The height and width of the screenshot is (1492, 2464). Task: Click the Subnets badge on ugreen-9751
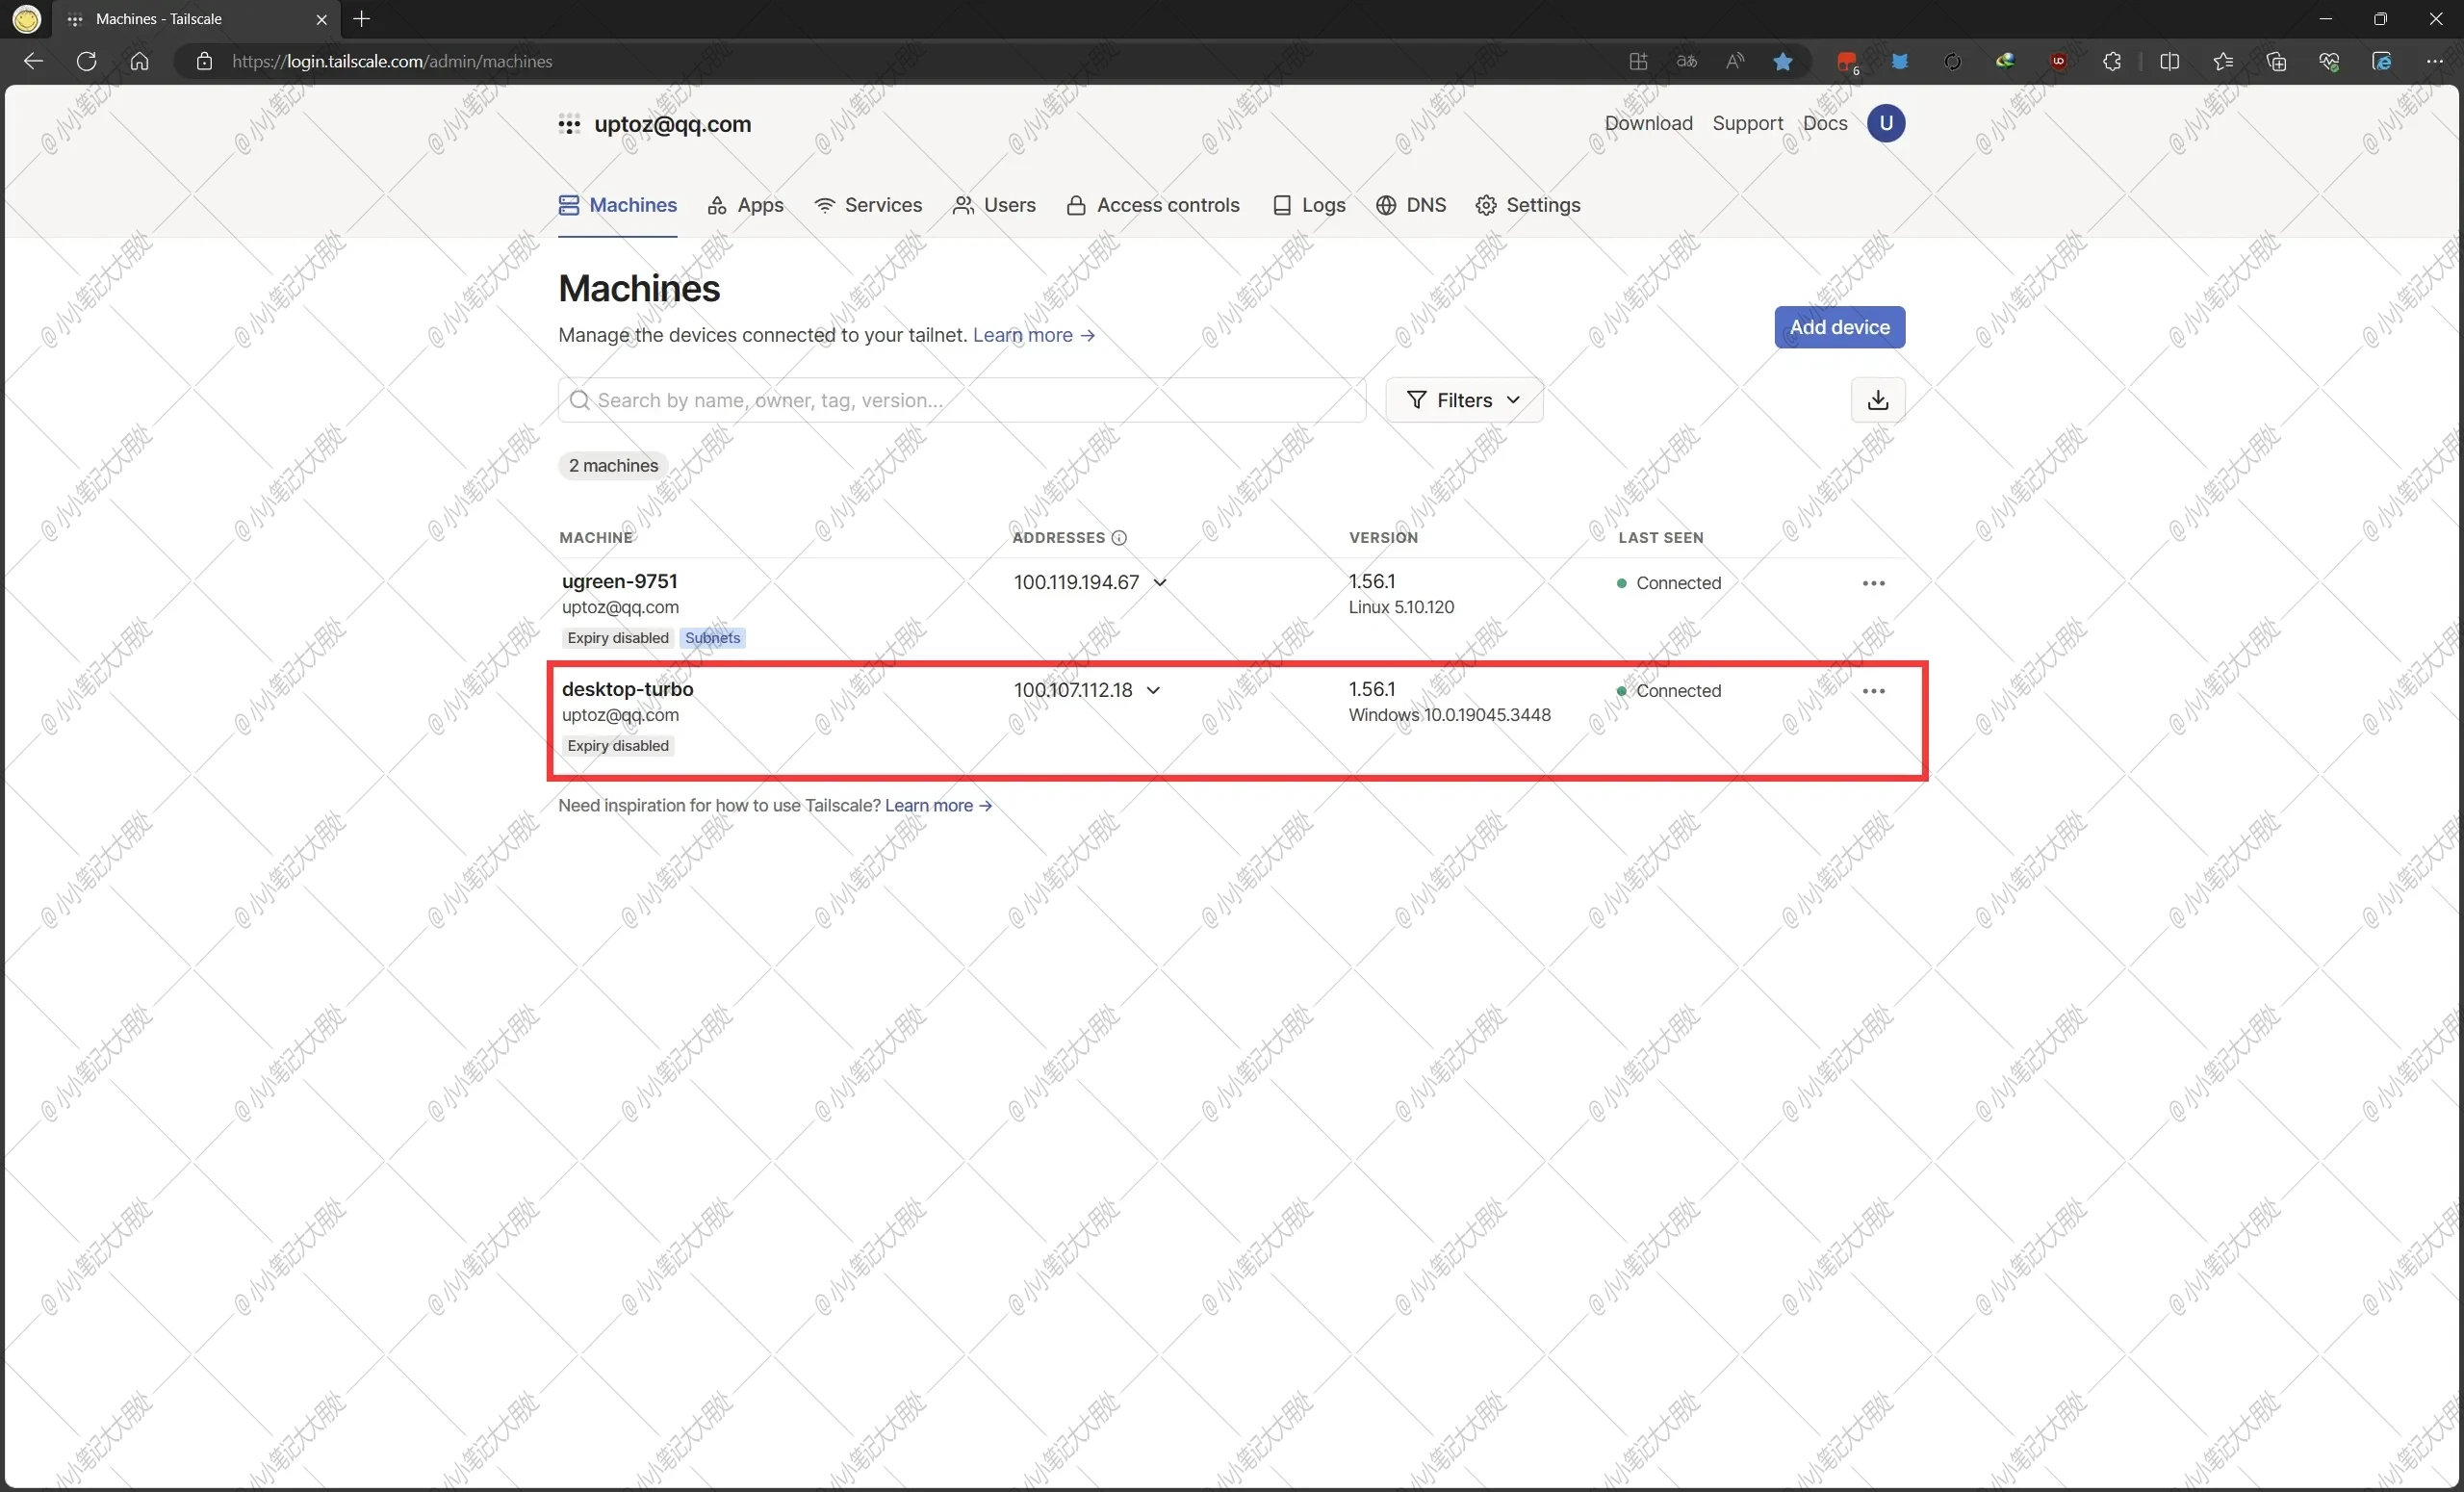click(712, 638)
